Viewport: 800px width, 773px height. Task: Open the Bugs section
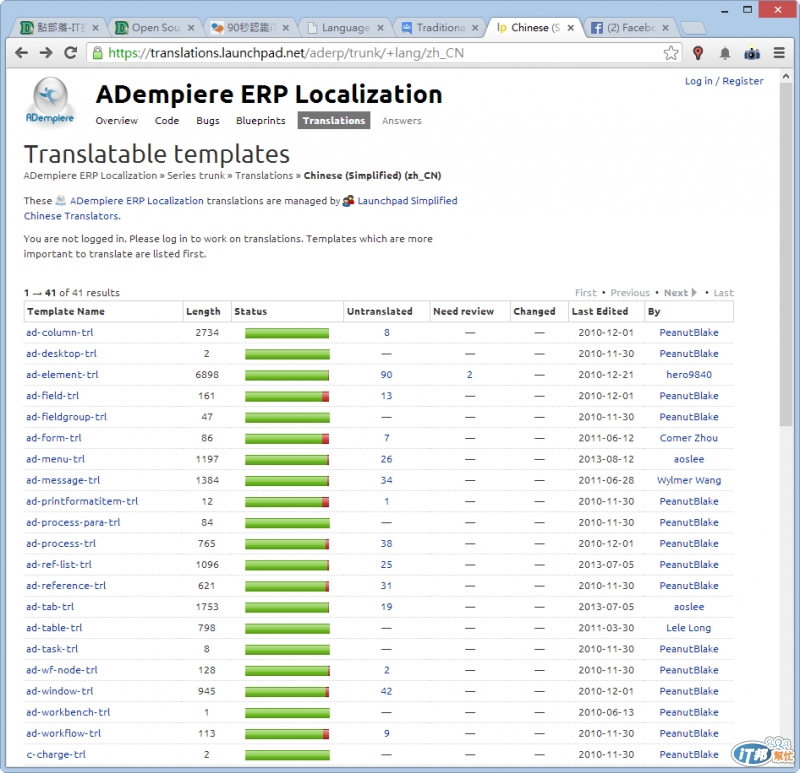point(208,120)
